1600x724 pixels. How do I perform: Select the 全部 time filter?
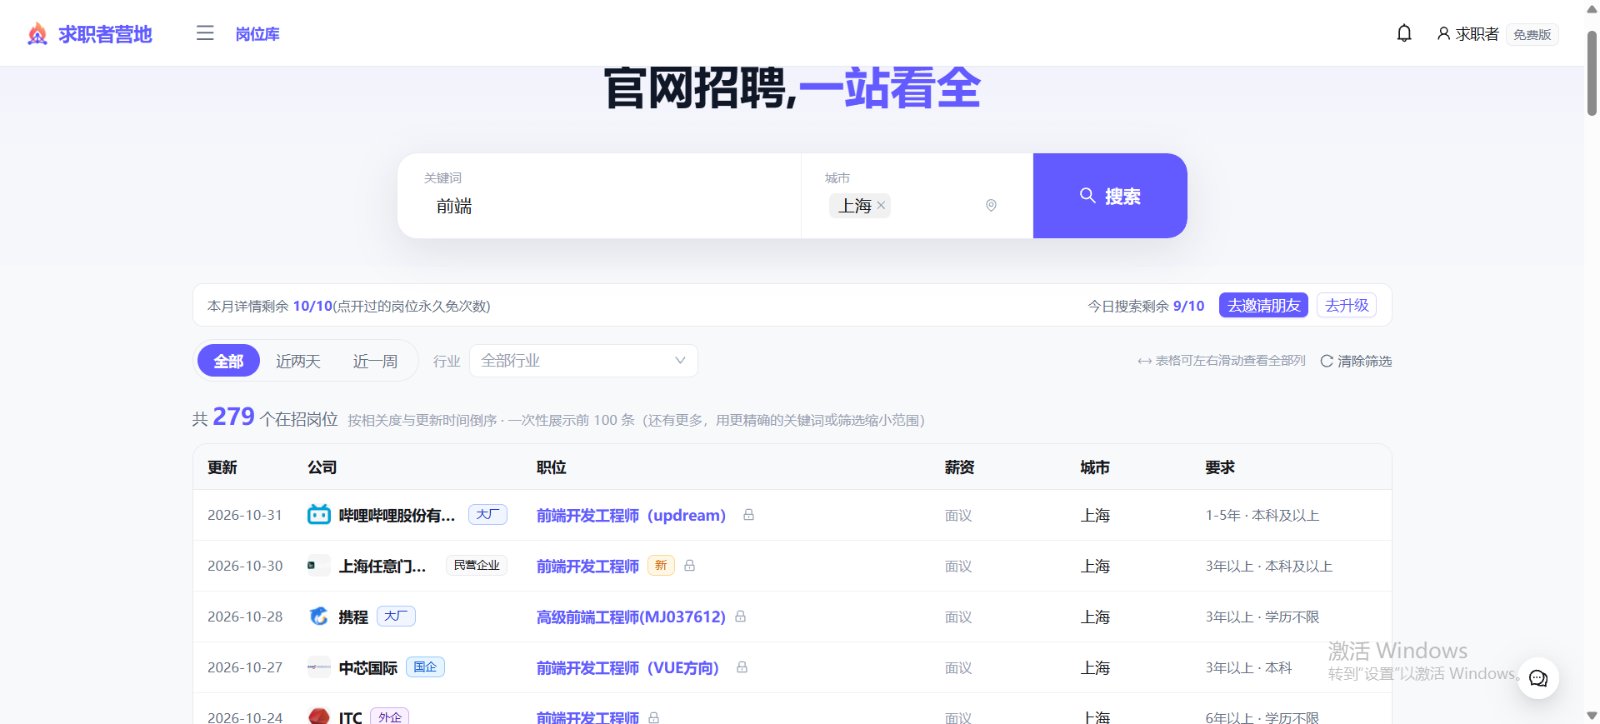228,361
